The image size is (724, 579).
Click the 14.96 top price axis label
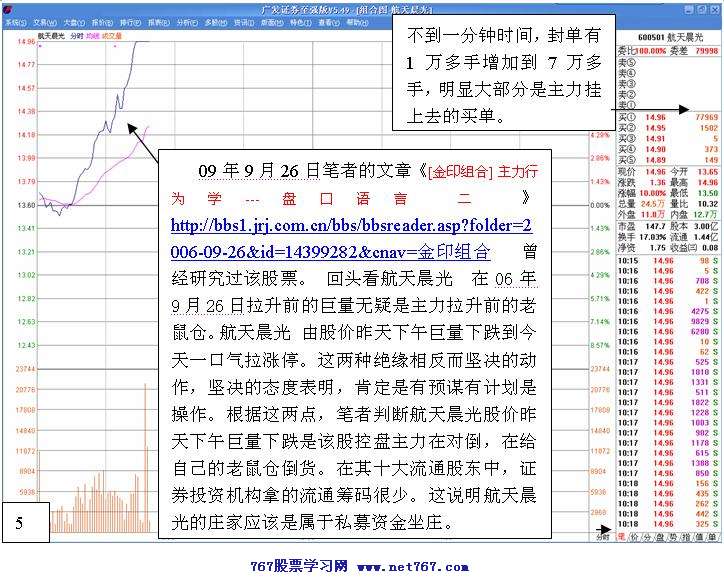26,42
